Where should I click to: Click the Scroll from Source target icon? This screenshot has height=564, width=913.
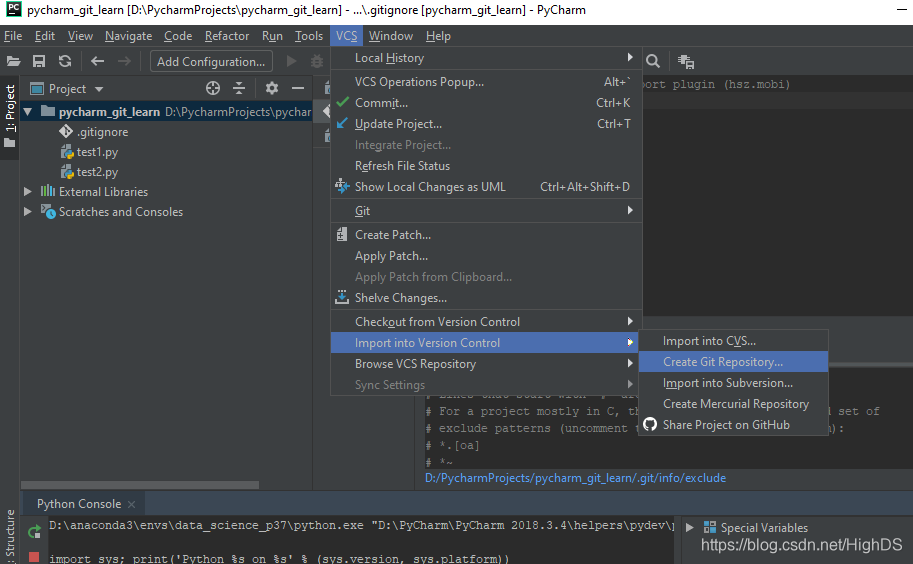(x=213, y=88)
